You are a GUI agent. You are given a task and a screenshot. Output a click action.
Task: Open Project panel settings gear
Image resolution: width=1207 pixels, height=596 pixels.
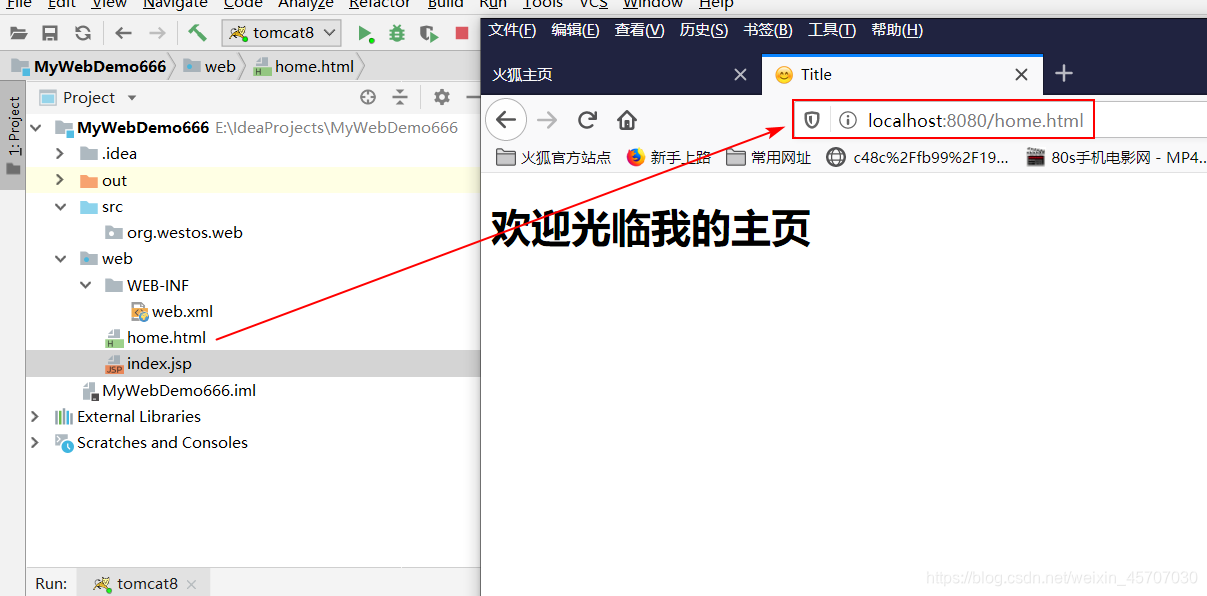442,97
